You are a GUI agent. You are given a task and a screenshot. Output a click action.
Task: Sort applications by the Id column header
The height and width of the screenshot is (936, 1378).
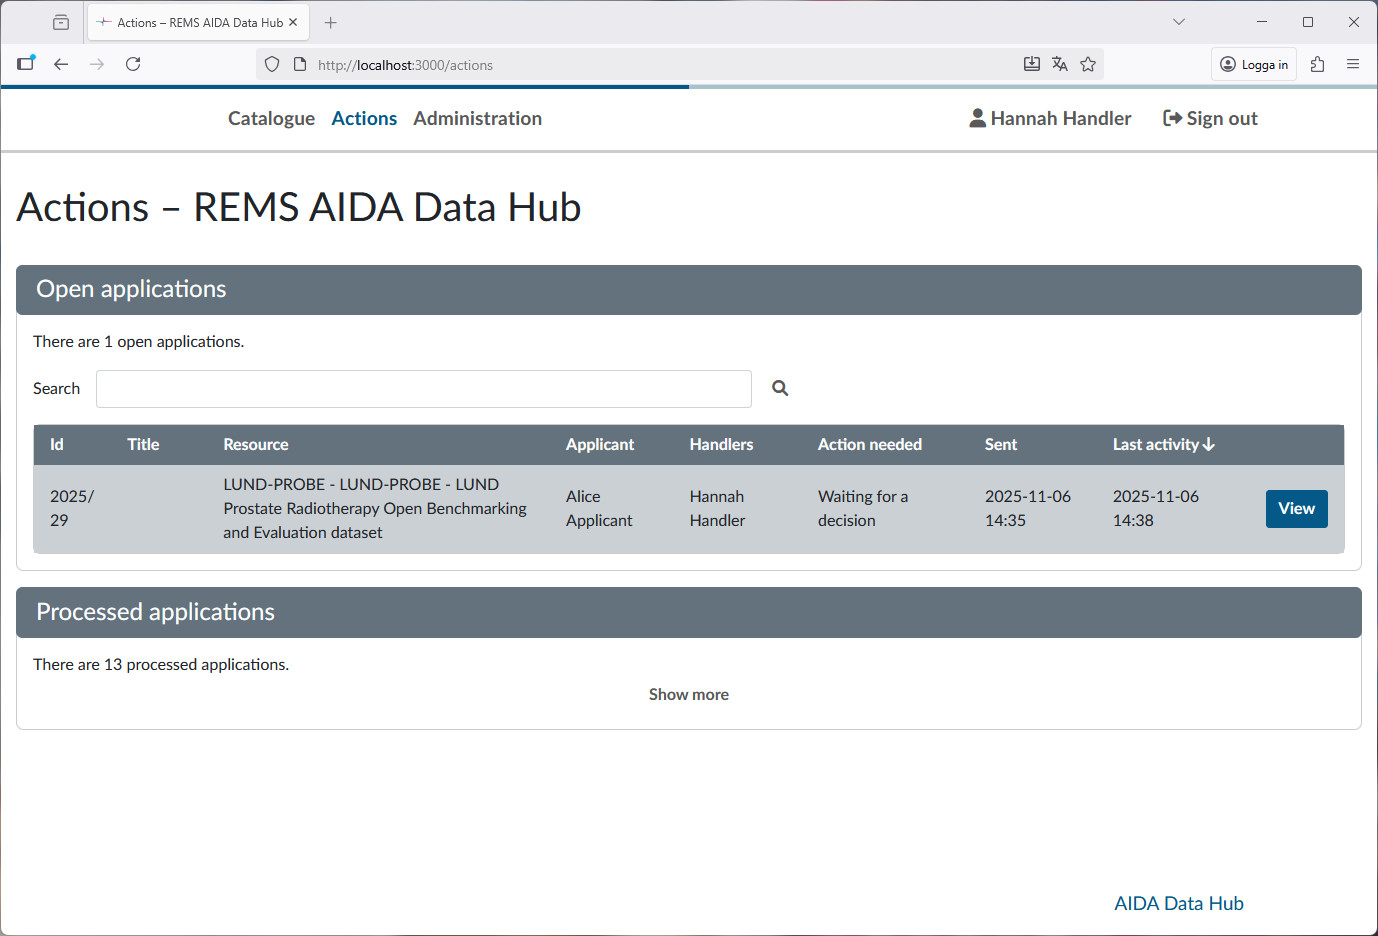click(56, 444)
